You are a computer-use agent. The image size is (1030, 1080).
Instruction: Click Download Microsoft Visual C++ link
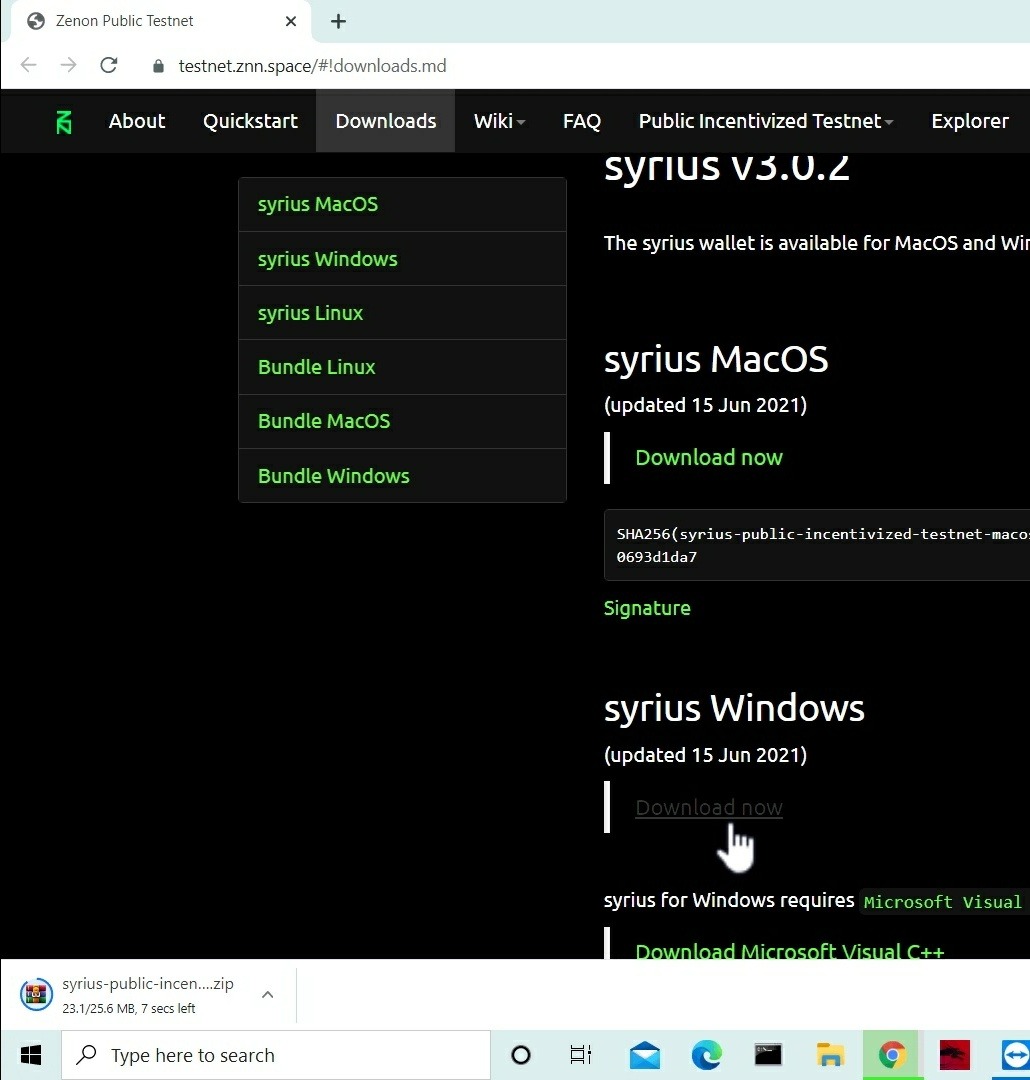(x=790, y=951)
